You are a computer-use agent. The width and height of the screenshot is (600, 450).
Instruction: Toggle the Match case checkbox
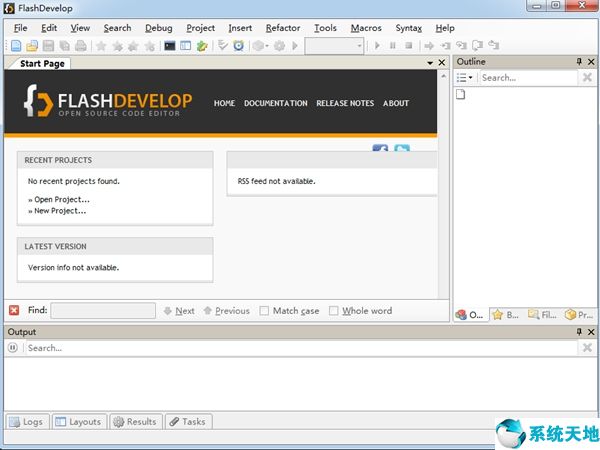(264, 311)
